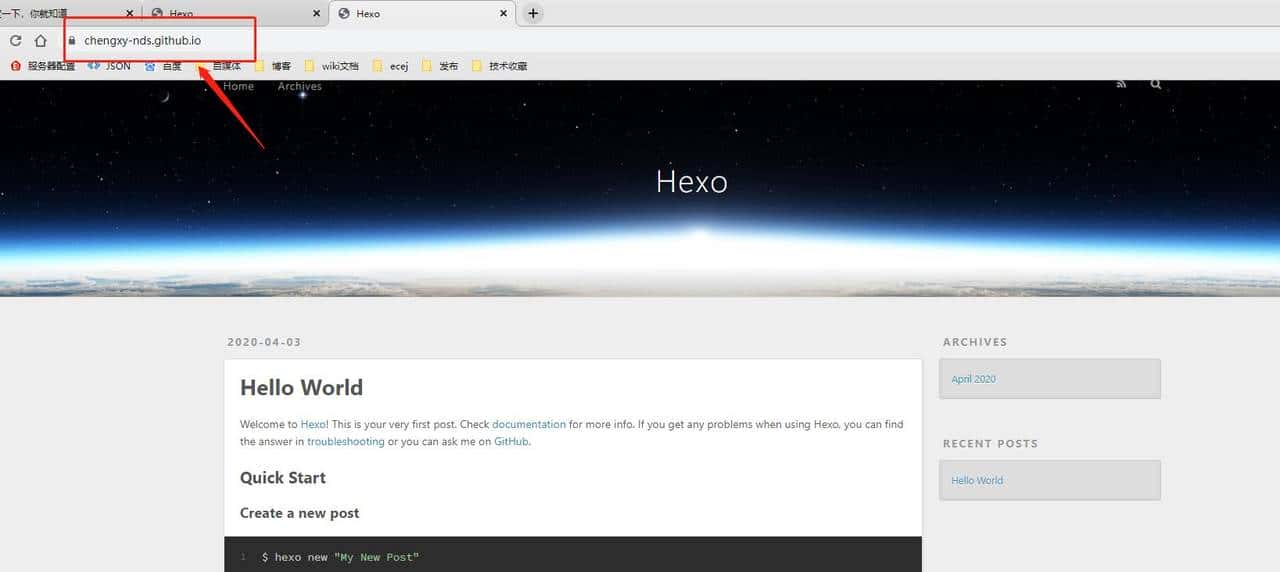Open a new tab with the plus button
Viewport: 1280px width, 572px height.
click(x=533, y=13)
